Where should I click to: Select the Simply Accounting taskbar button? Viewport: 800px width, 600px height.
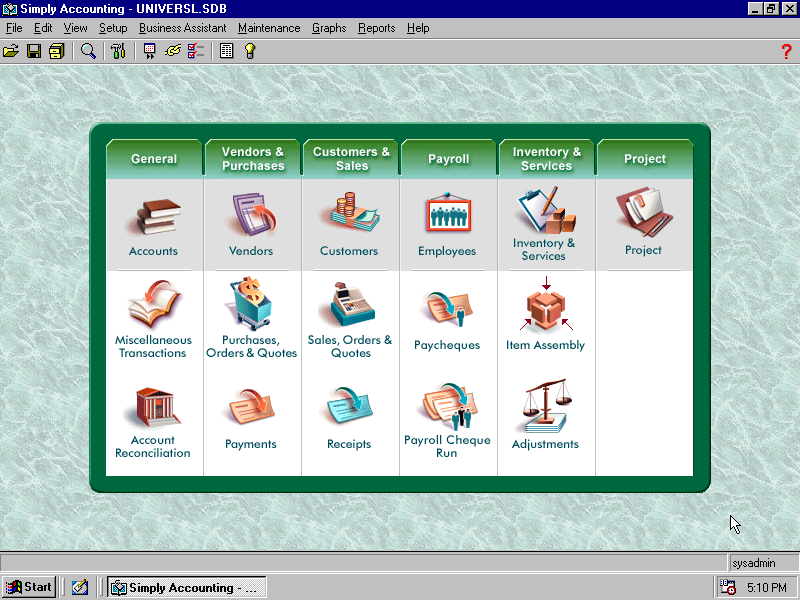tap(187, 587)
